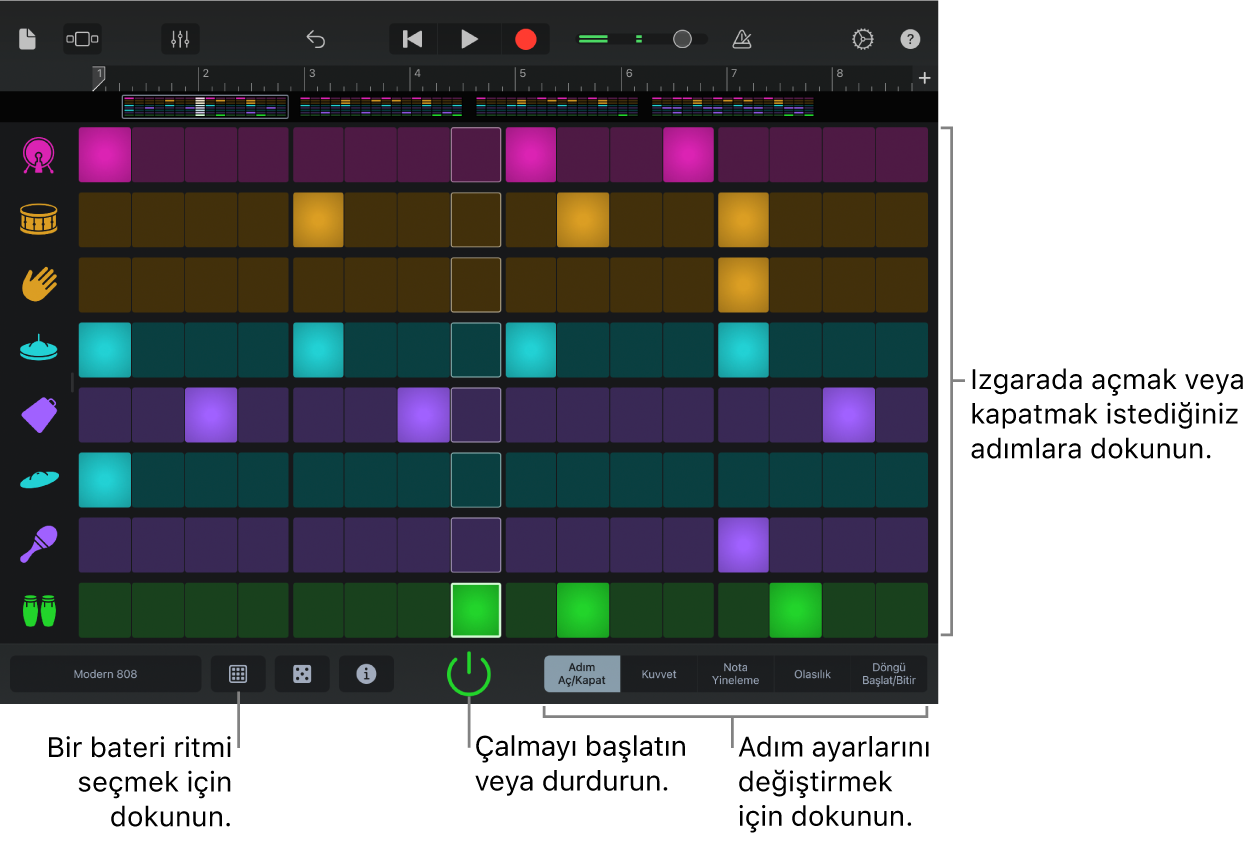Select the hand clap row icon

click(39, 284)
